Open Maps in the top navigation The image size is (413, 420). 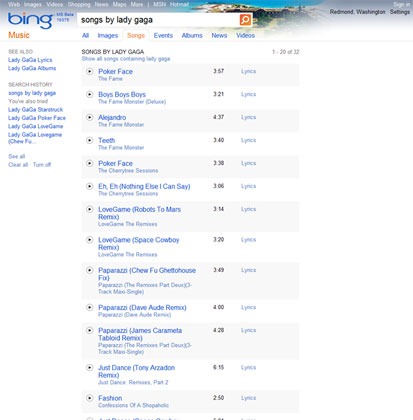[119, 4]
